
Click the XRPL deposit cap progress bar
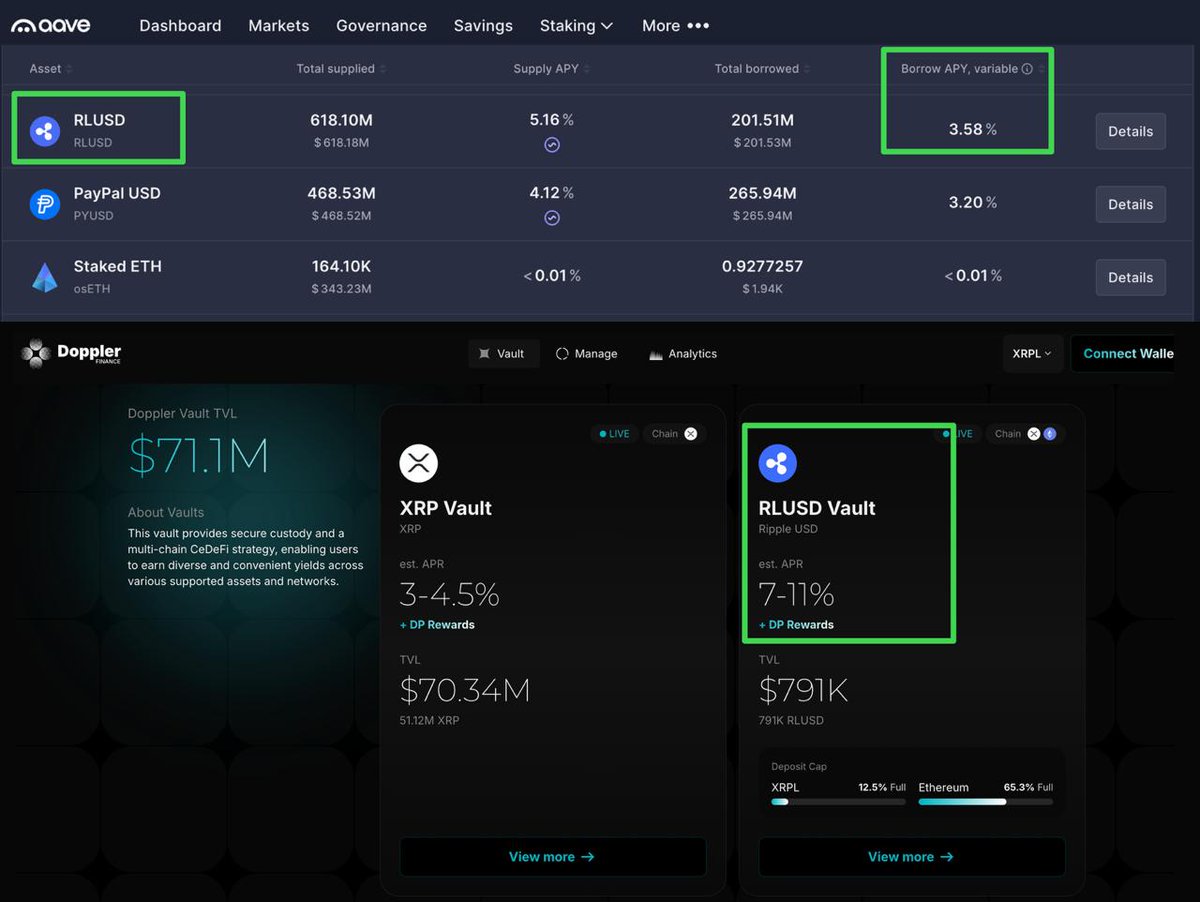click(x=839, y=802)
